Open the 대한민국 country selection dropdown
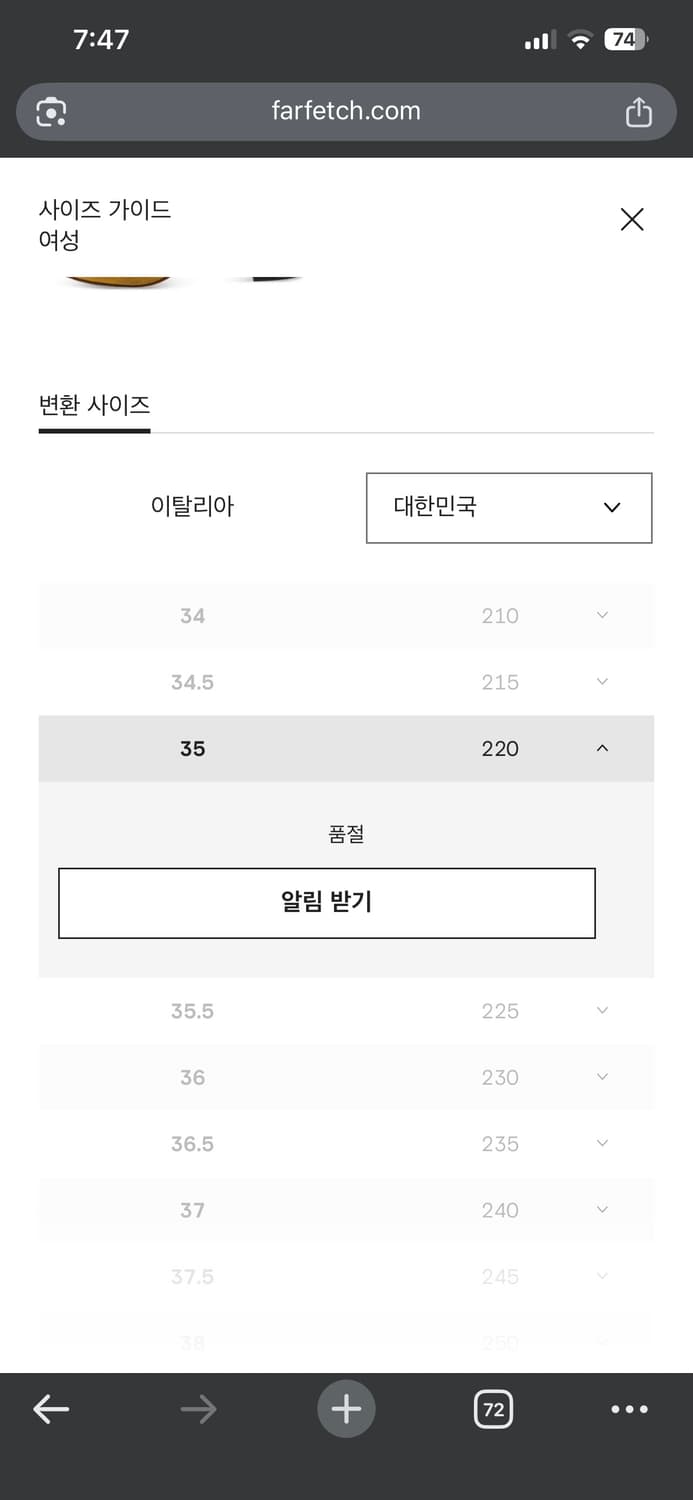 (509, 507)
